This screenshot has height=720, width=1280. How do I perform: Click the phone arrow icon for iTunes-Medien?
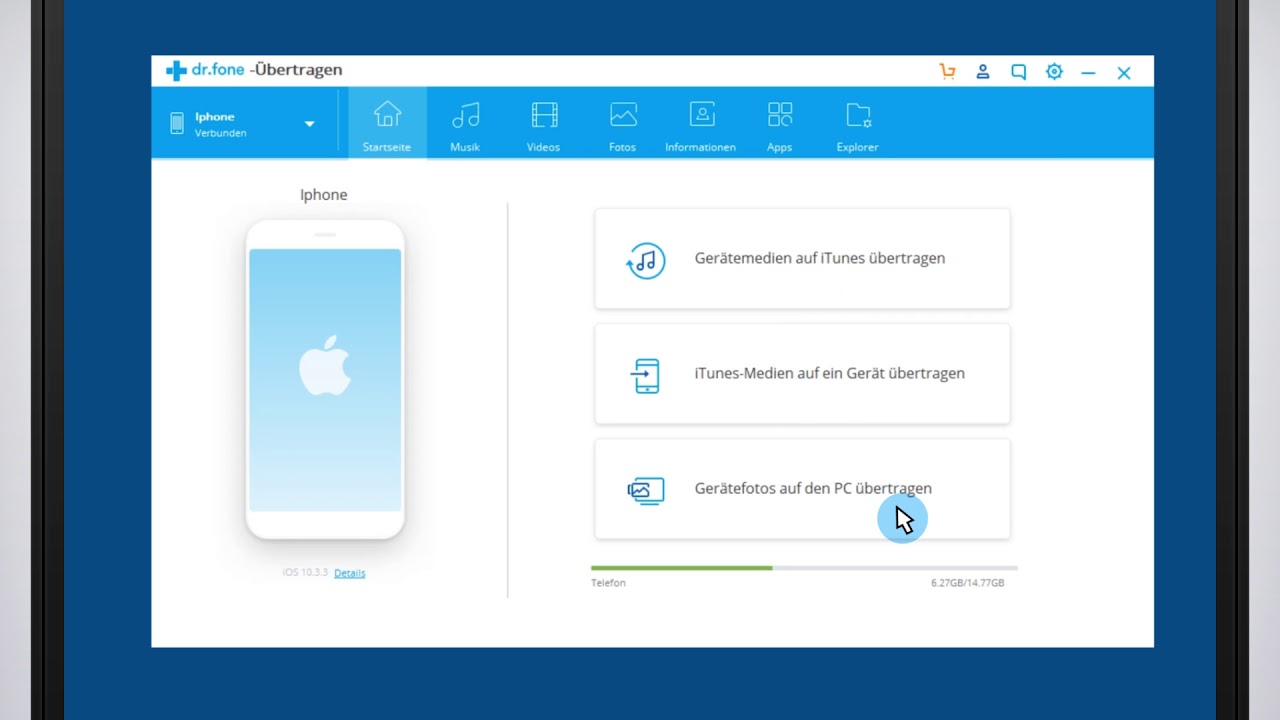(646, 375)
